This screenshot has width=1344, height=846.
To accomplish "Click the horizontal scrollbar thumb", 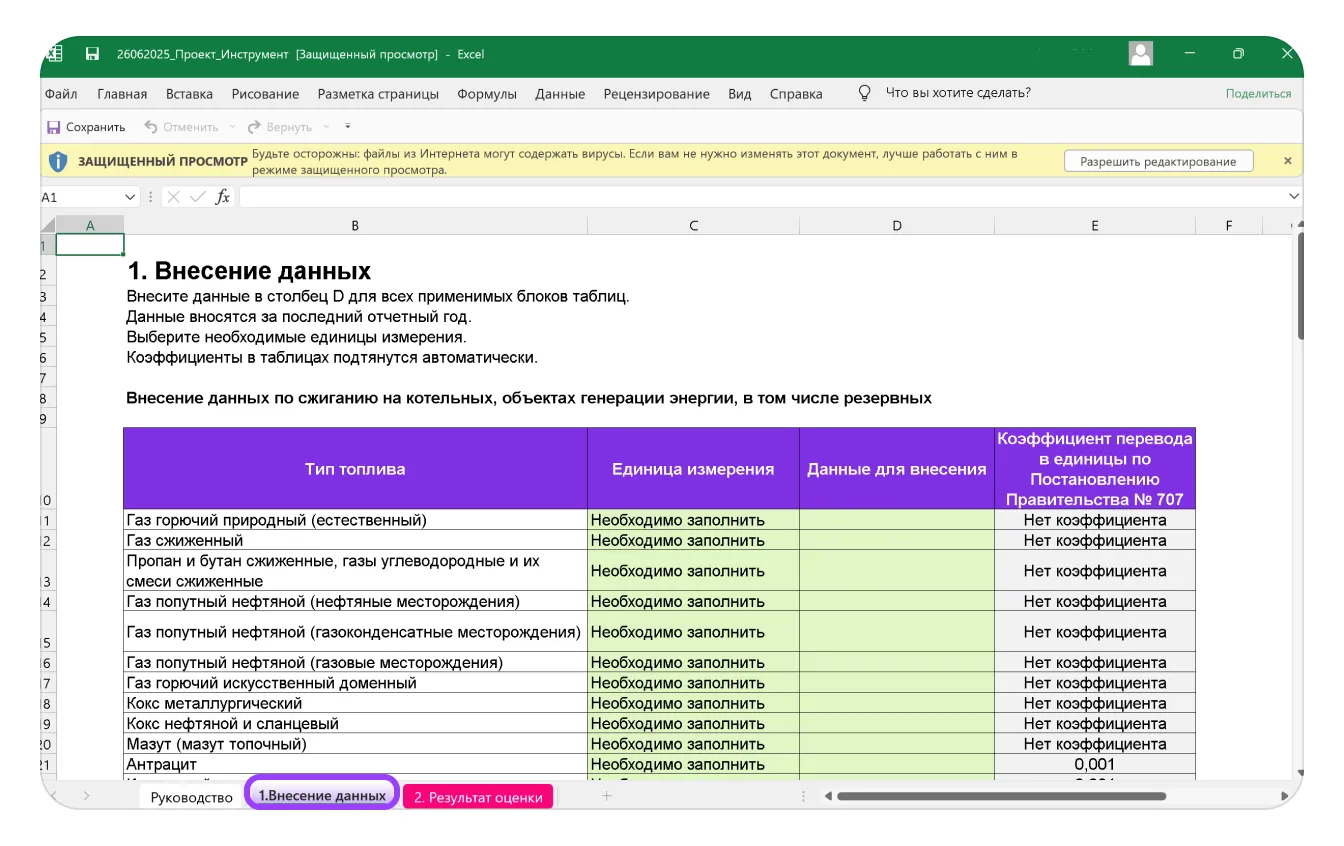I will point(1001,796).
